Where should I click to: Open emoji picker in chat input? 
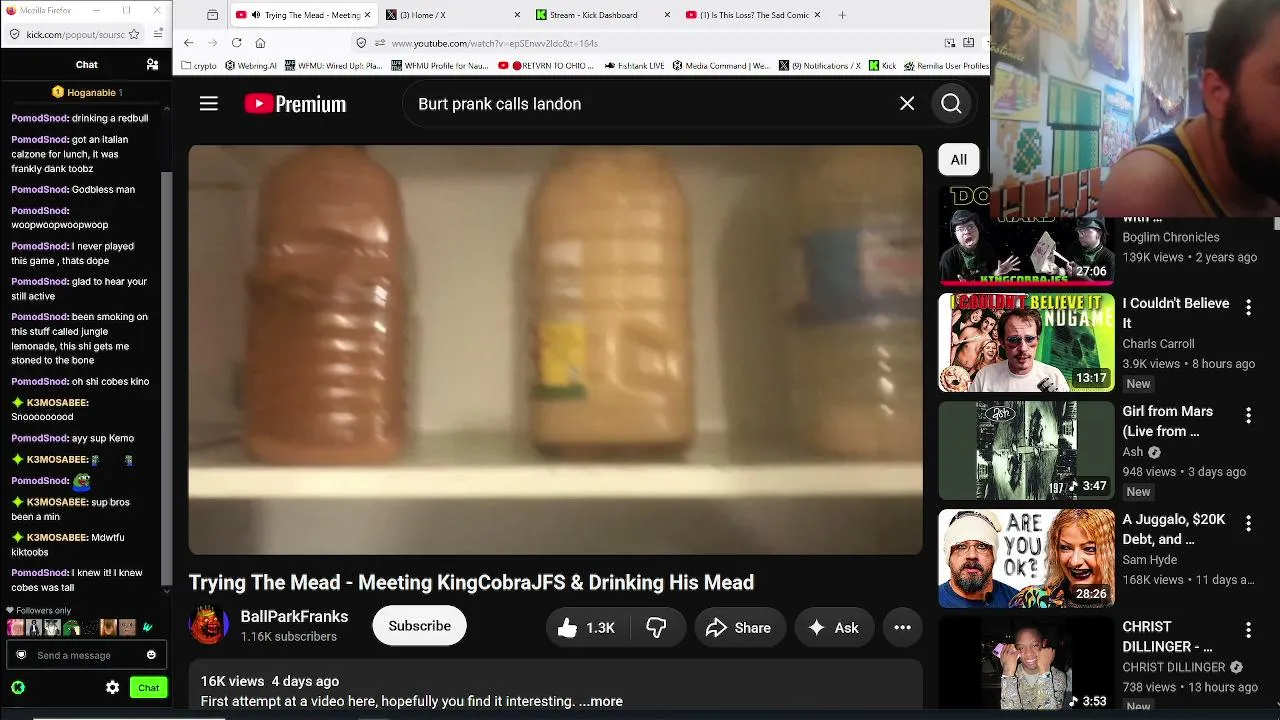pos(151,655)
